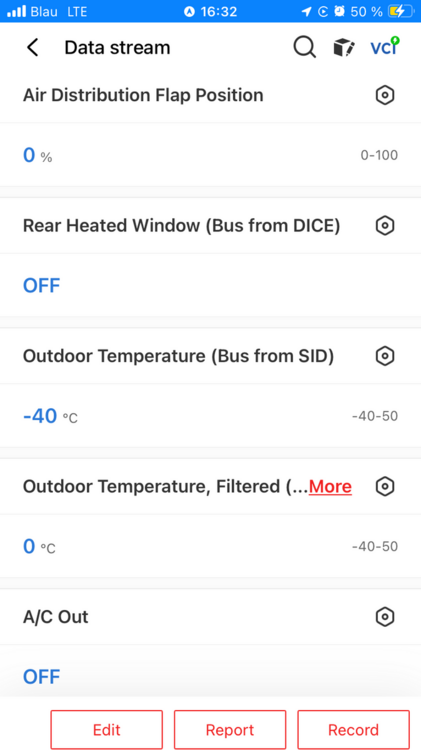Click the Edit button
421x750 pixels.
pyautogui.click(x=107, y=730)
